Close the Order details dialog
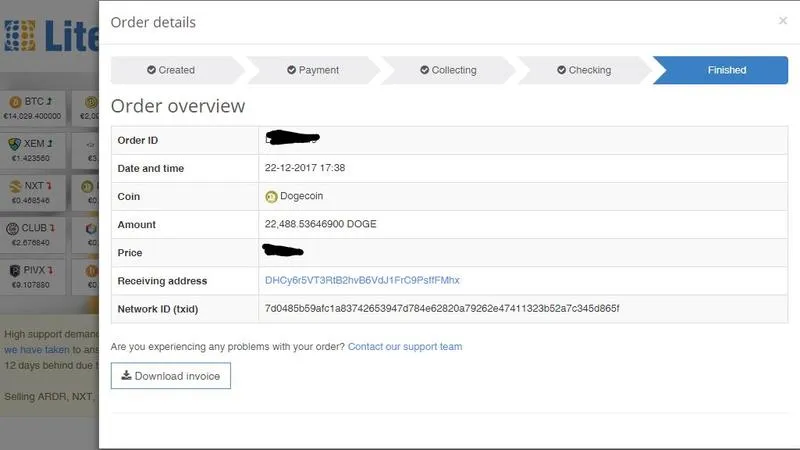800x450 pixels. (783, 20)
